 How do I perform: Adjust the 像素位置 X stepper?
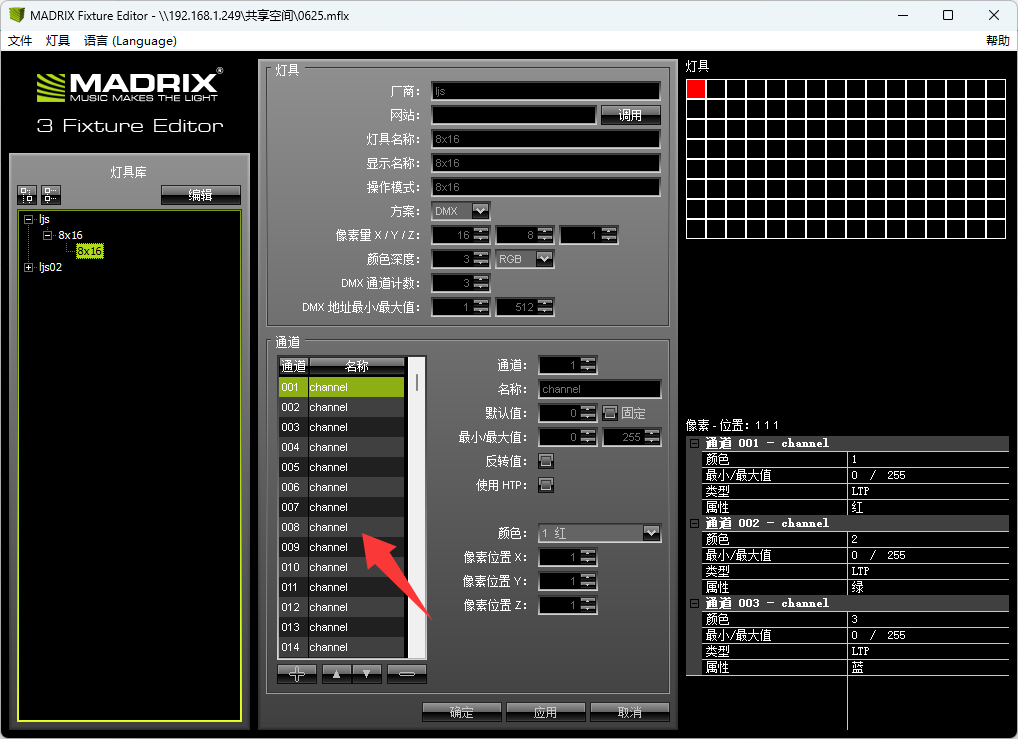[x=588, y=557]
